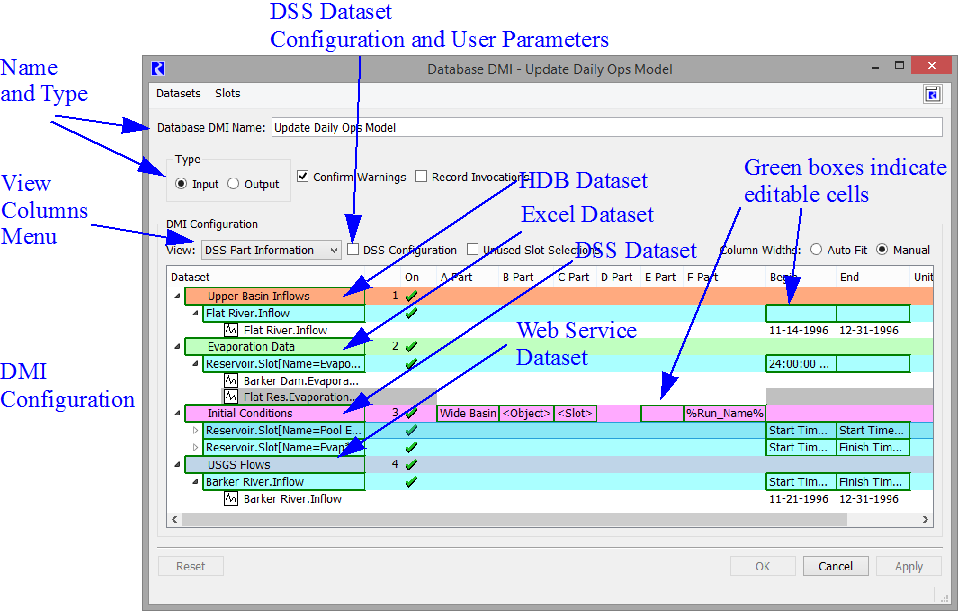Click green checkmark in Evaporation Data row
This screenshot has width=963, height=614.
(410, 347)
